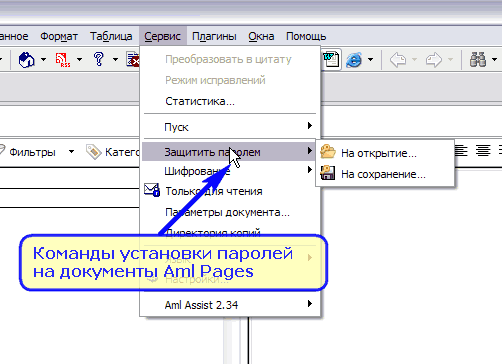
Task: Choose Статистика... from the Сервис menu
Action: [x=200, y=101]
